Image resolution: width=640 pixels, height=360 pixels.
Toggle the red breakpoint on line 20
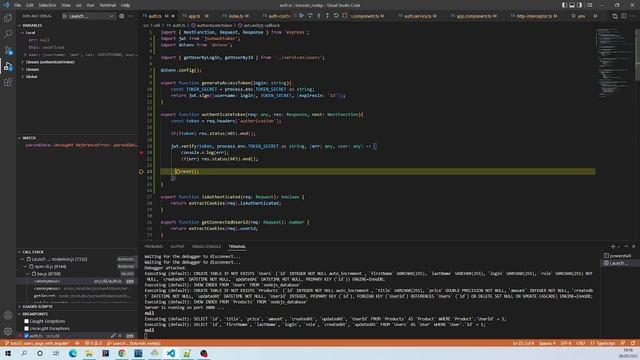click(141, 153)
